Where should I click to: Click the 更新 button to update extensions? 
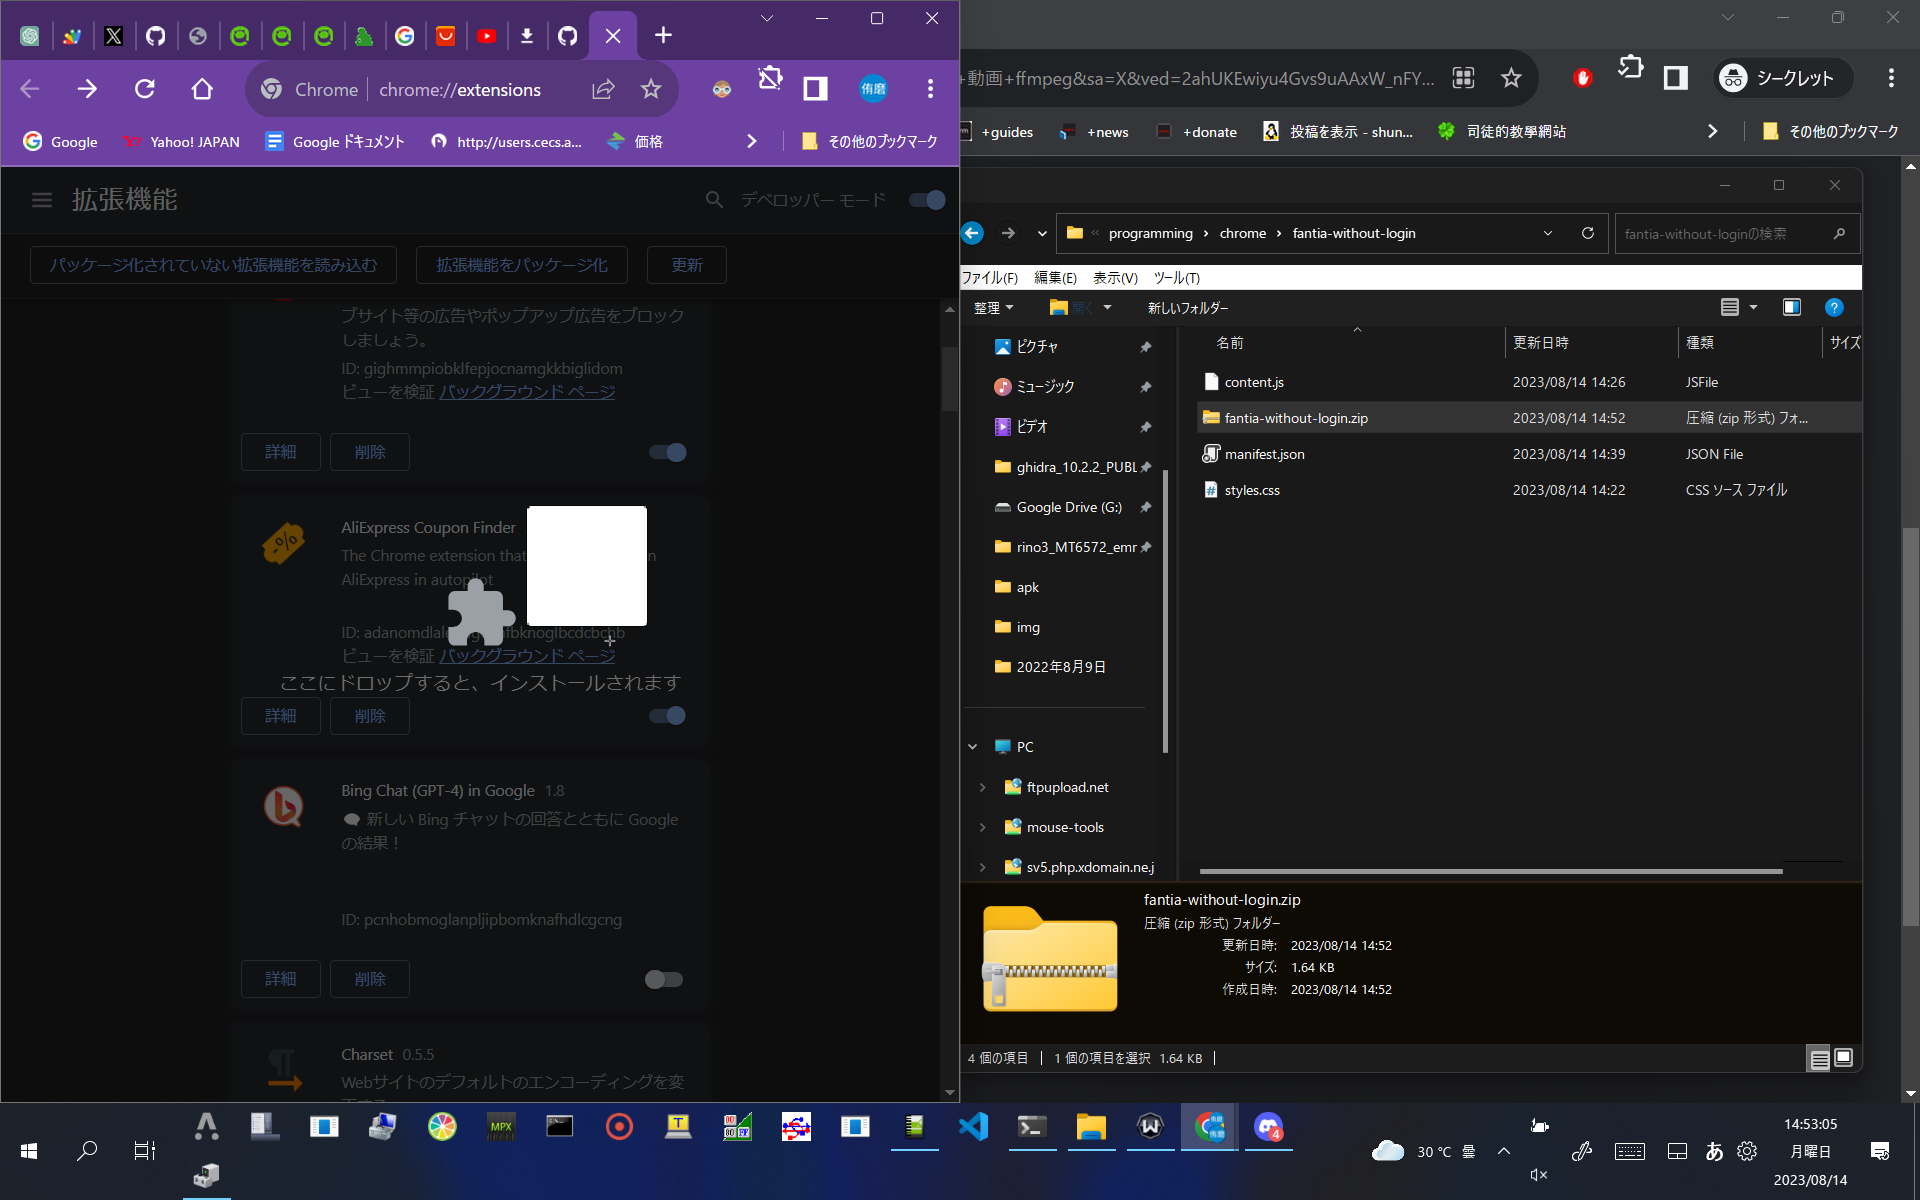[x=686, y=264]
